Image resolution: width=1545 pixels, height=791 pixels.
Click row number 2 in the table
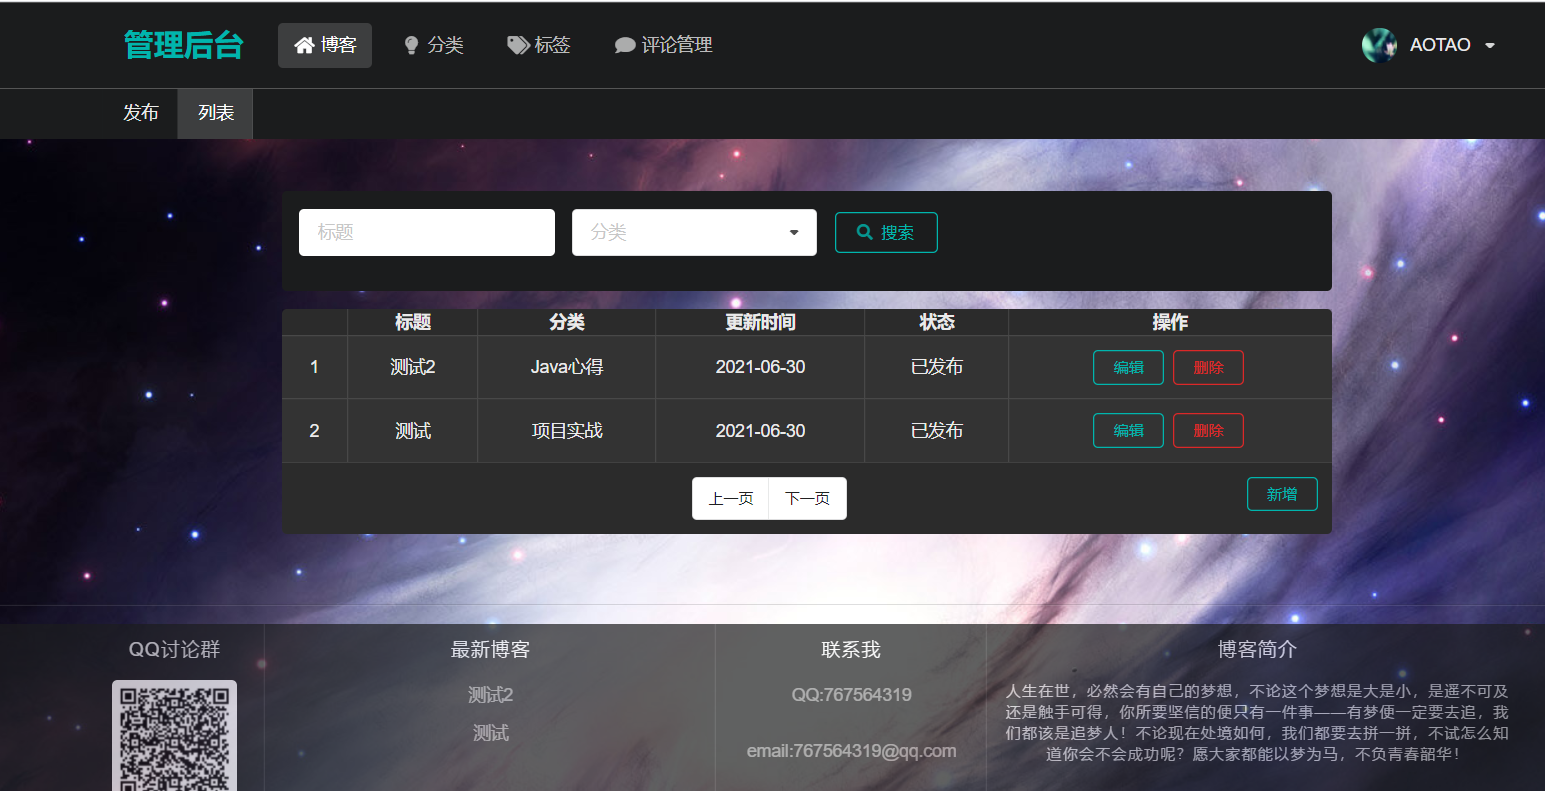pyautogui.click(x=314, y=431)
